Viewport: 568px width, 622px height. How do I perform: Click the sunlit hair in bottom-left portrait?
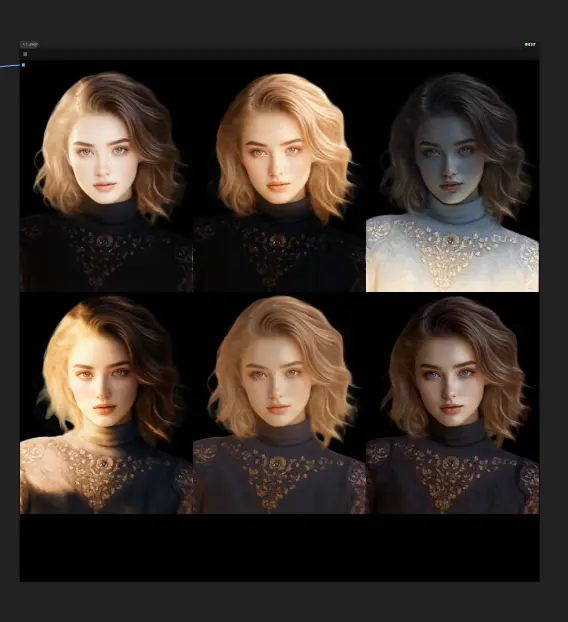click(65, 349)
